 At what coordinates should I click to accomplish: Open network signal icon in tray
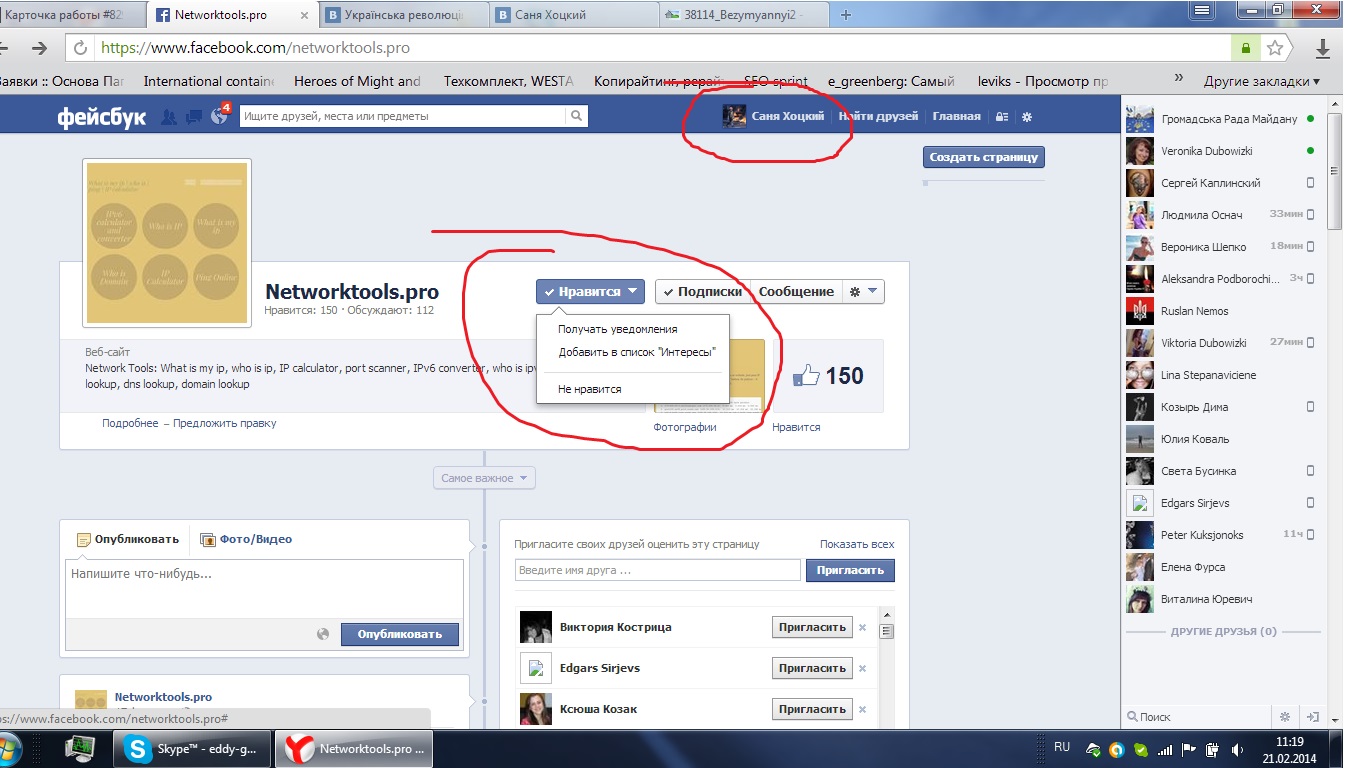point(1164,749)
